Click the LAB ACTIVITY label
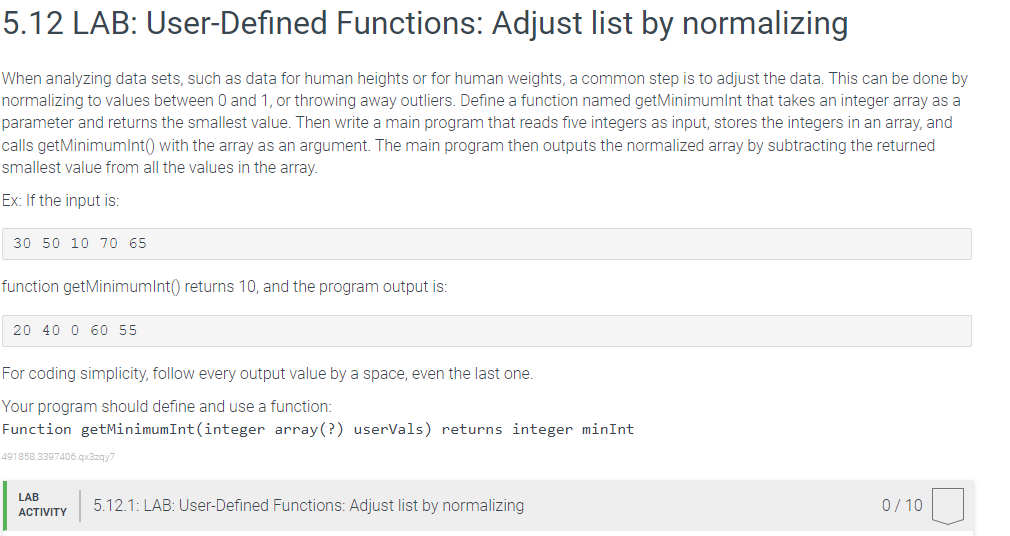 [x=43, y=504]
